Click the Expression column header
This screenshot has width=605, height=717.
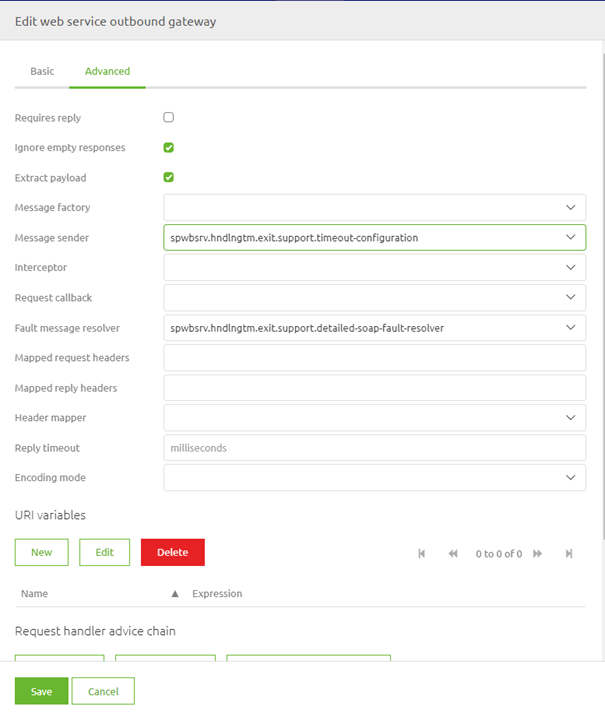pos(217,594)
